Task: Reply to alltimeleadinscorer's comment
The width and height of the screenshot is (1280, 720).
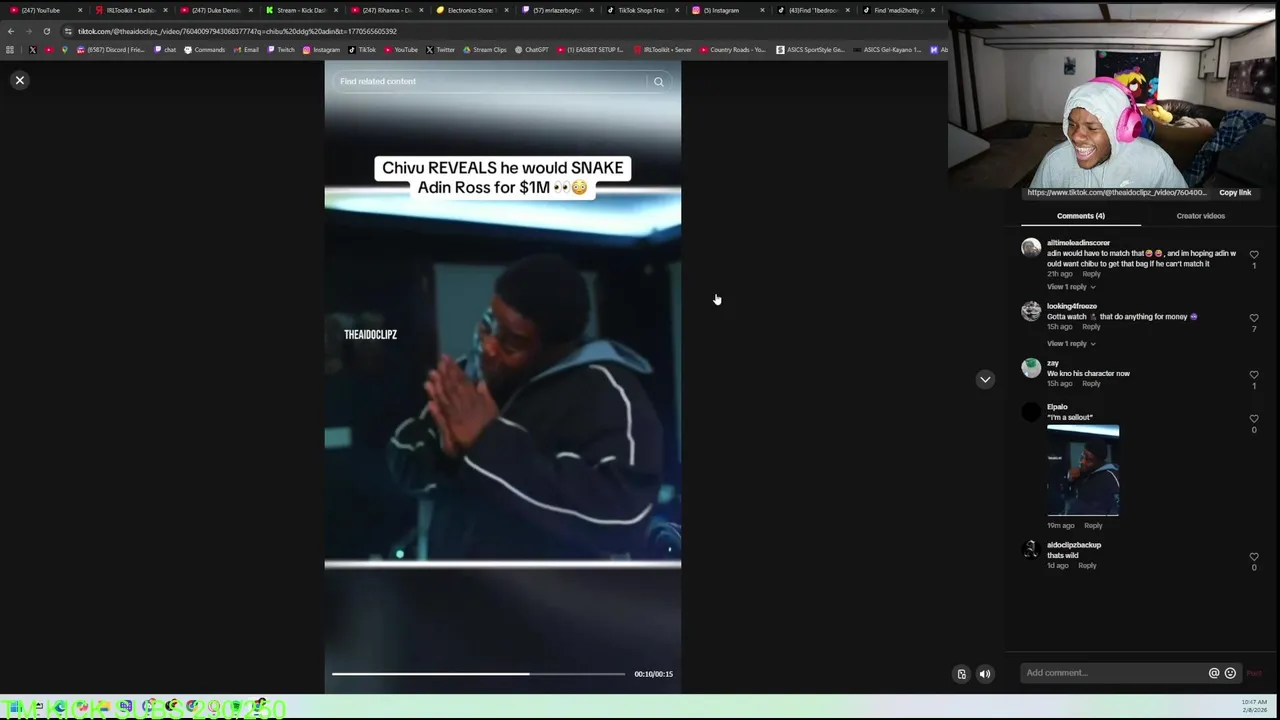Action: 1091,274
